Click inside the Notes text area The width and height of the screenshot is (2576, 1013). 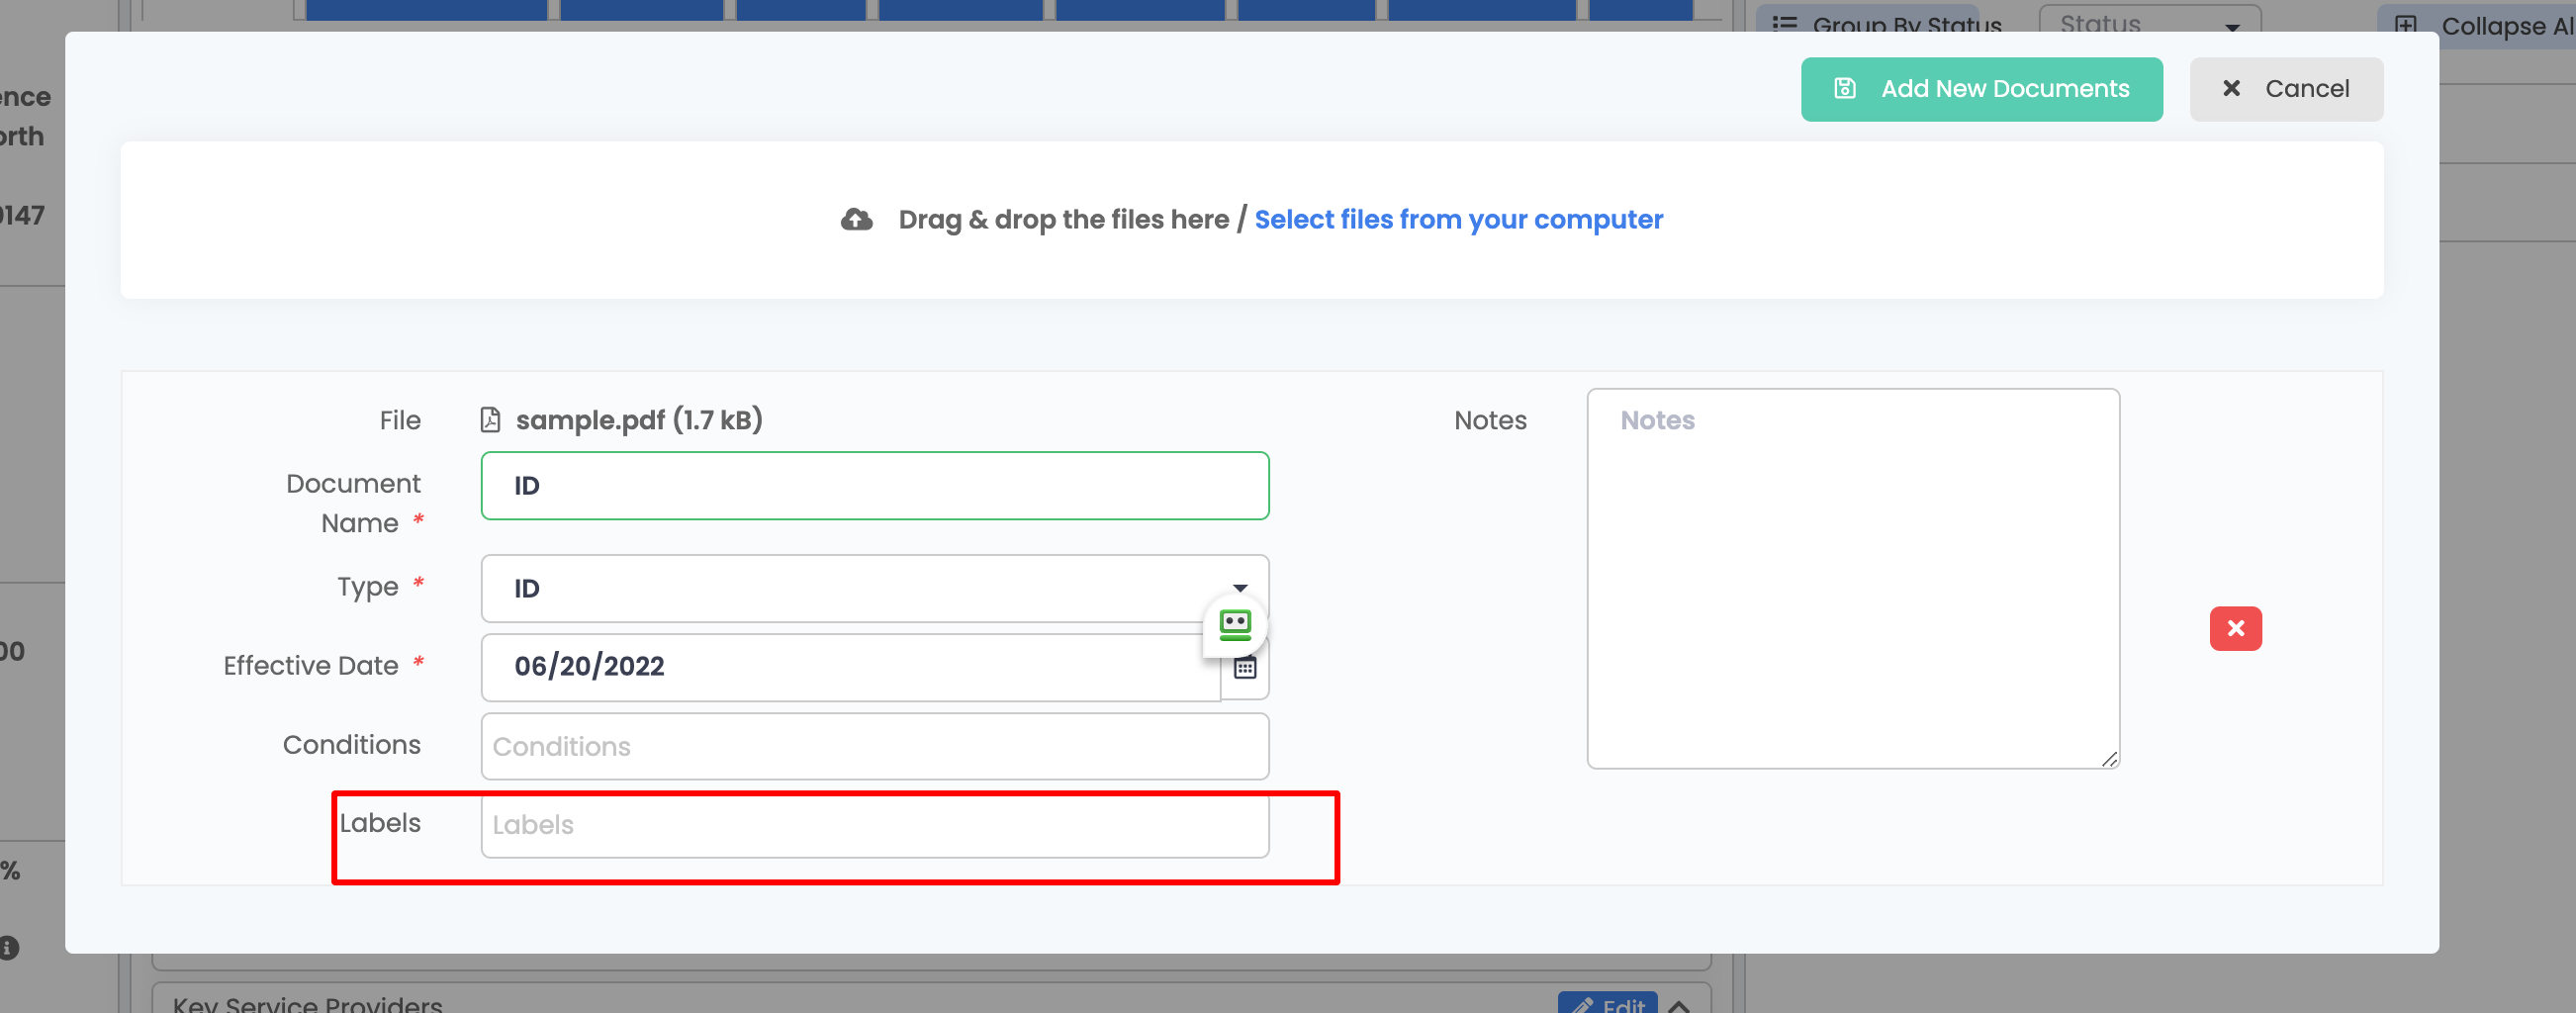(1852, 578)
